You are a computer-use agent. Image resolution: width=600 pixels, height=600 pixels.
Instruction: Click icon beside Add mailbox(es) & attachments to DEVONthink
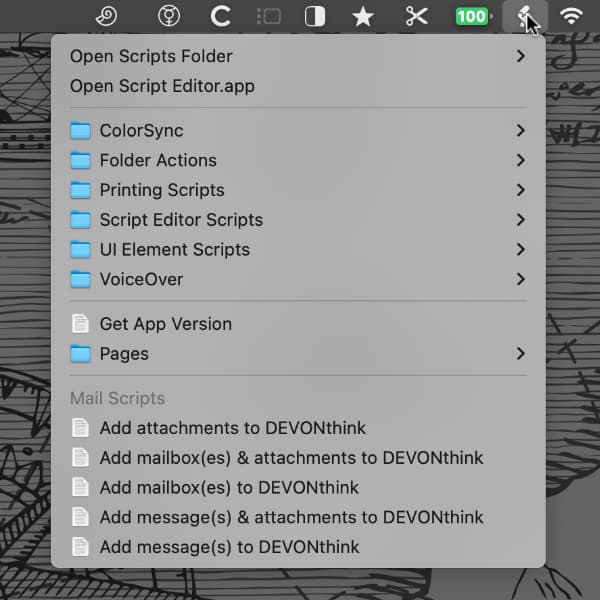(80, 458)
